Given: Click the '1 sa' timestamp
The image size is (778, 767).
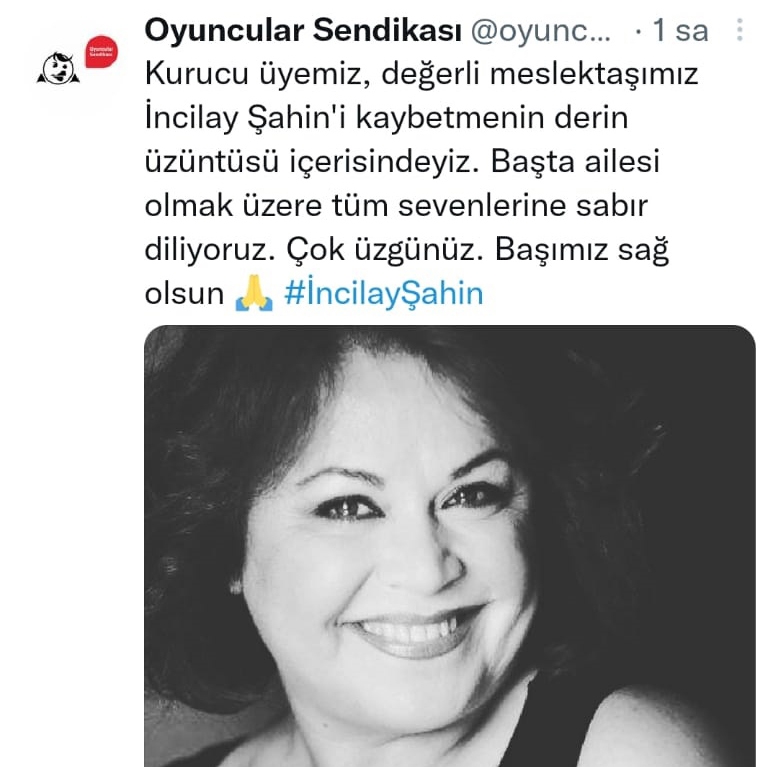Looking at the screenshot, I should pos(680,30).
